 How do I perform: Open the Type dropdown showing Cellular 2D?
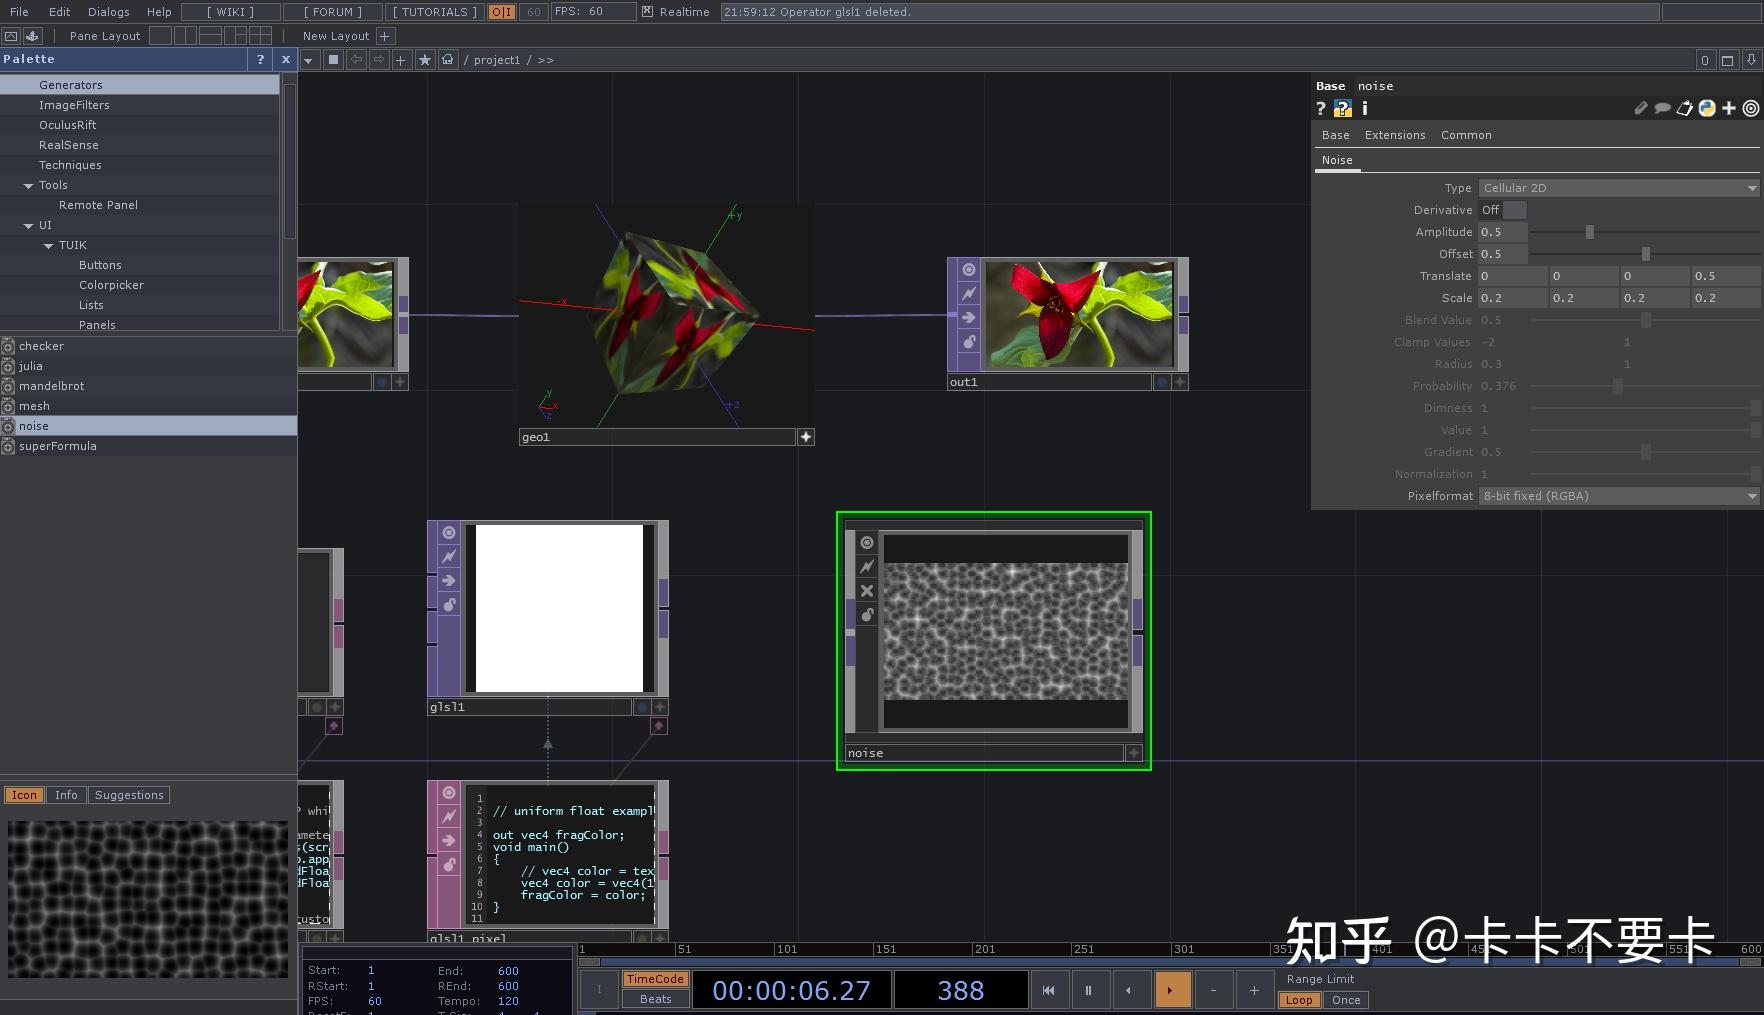[x=1617, y=187]
